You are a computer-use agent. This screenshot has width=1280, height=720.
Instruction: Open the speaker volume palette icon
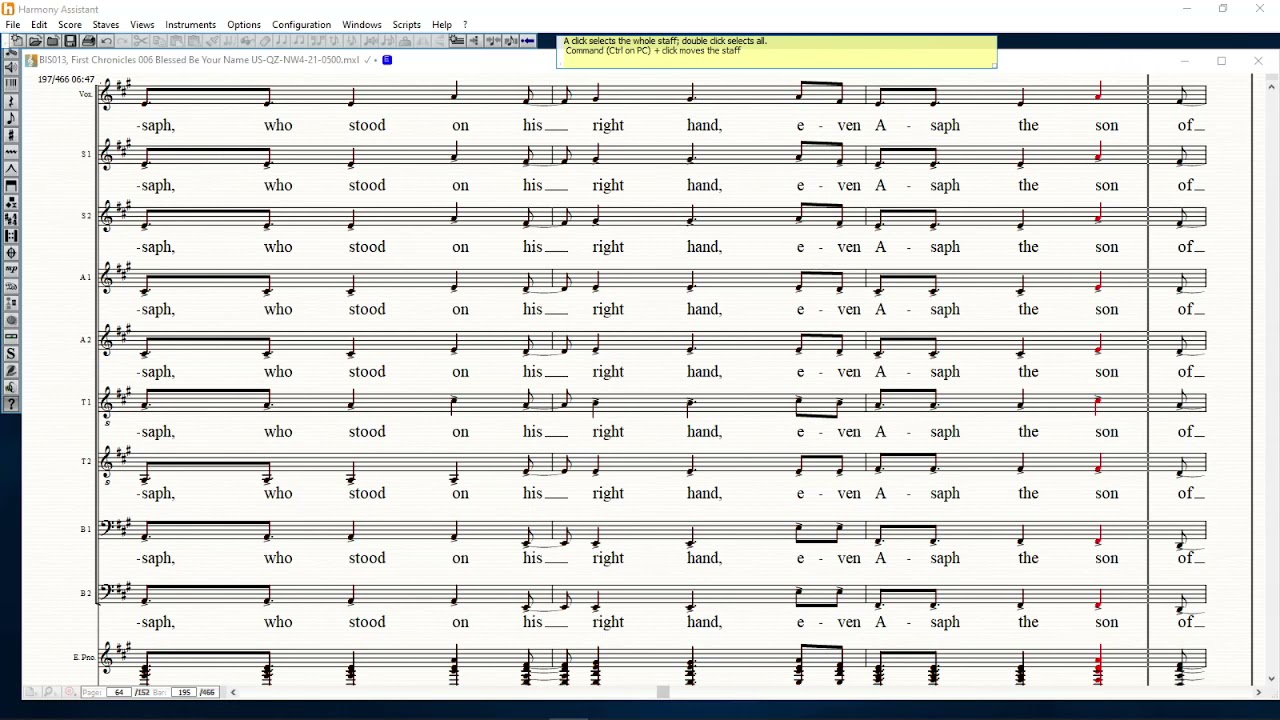pos(11,67)
